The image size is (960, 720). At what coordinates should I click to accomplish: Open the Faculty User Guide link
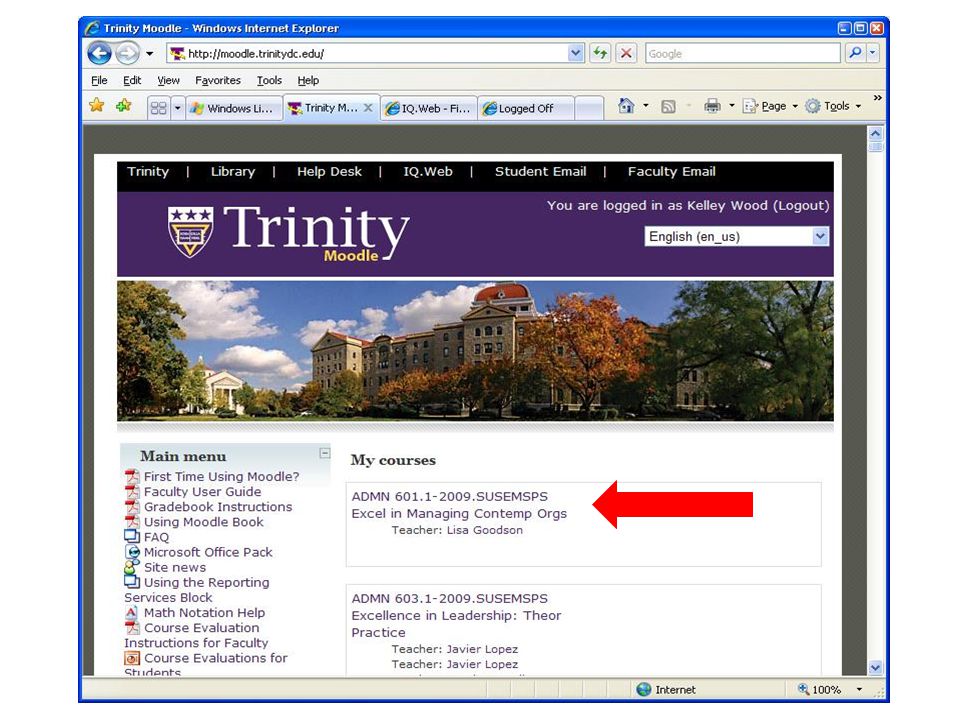point(202,492)
